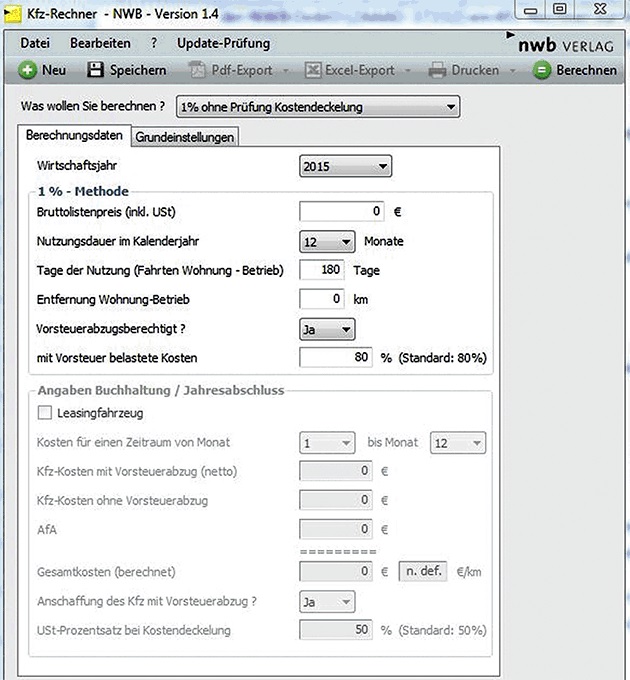This screenshot has height=680, width=630.
Task: Click the Bruttolistenpreis input field
Action: point(343,212)
